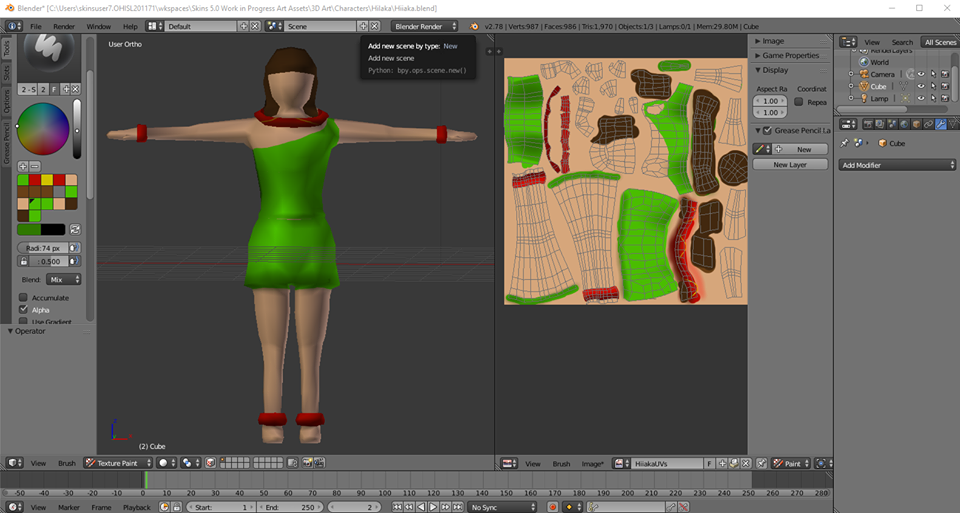The height and width of the screenshot is (513, 960).
Task: Add new image with plus icon
Action: tap(722, 463)
